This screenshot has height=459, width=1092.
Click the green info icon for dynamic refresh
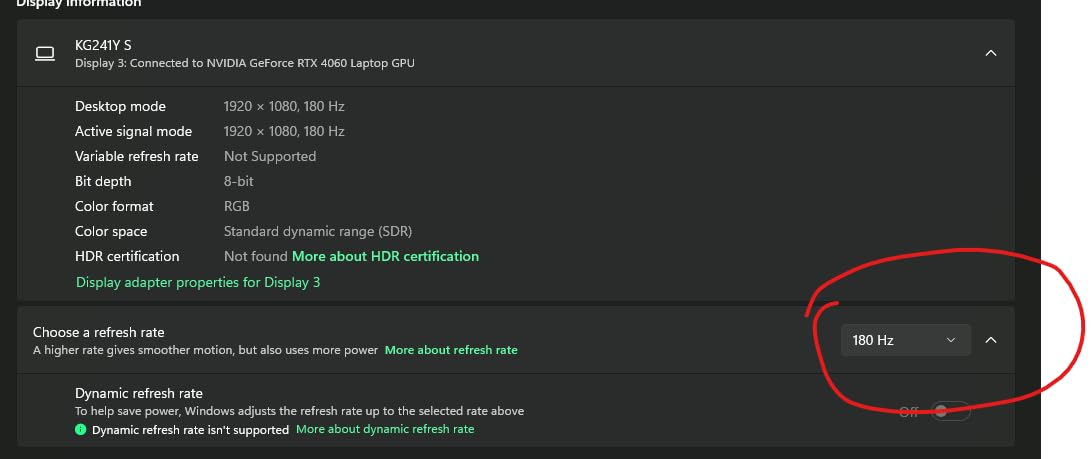pyautogui.click(x=80, y=429)
